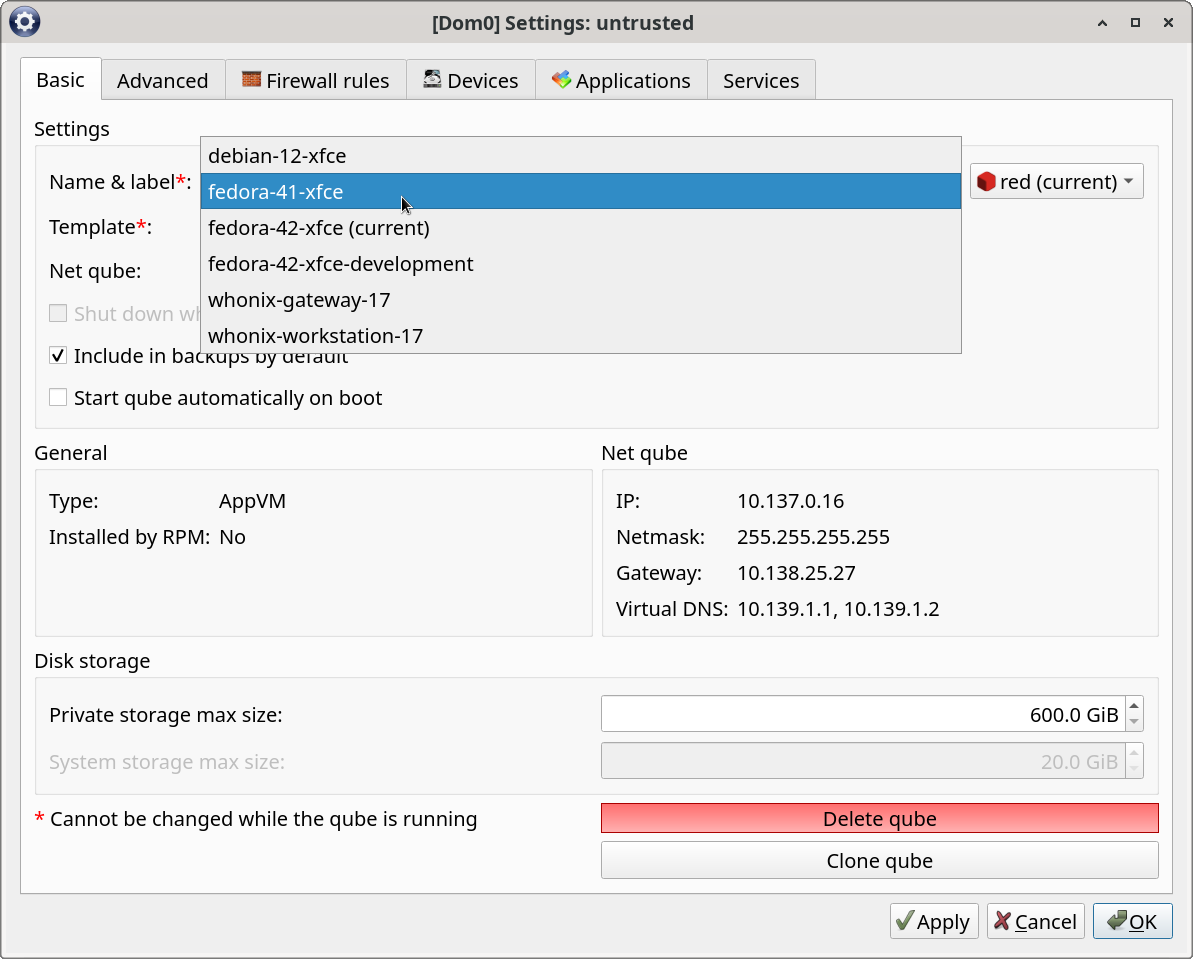Click the private storage max size field
1193x959 pixels.
(860, 714)
